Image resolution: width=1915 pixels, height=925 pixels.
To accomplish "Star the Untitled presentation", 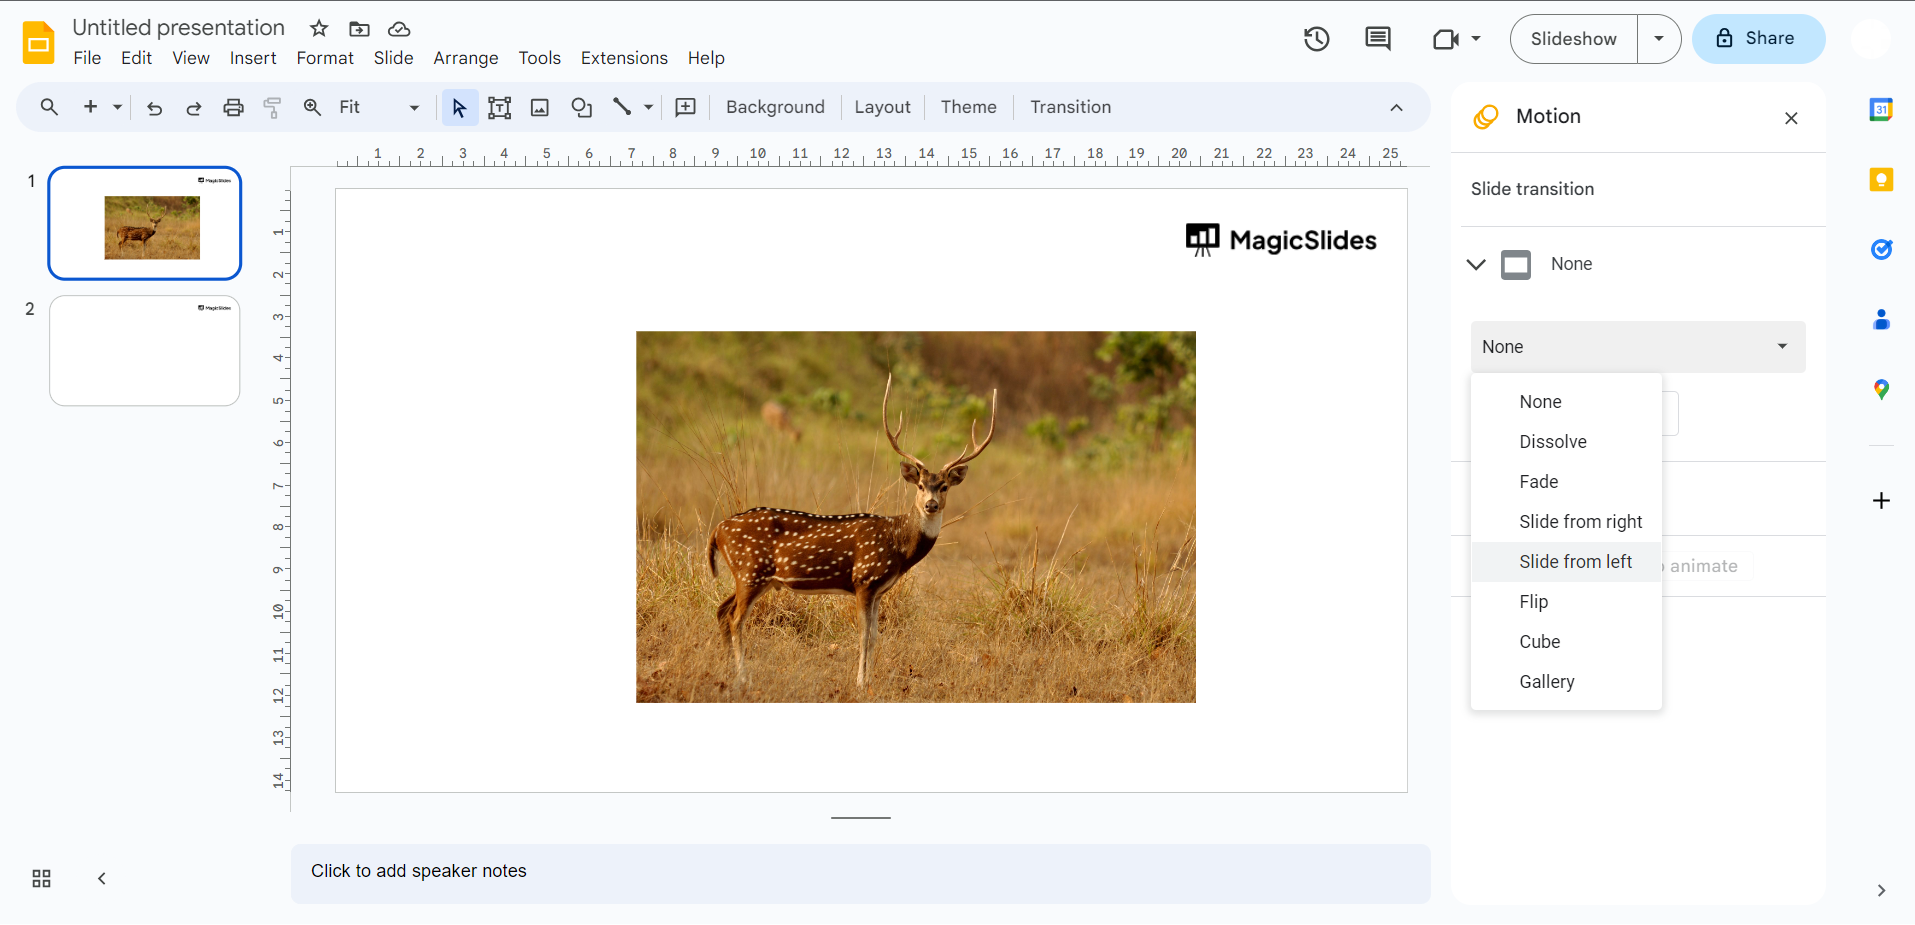I will click(319, 28).
